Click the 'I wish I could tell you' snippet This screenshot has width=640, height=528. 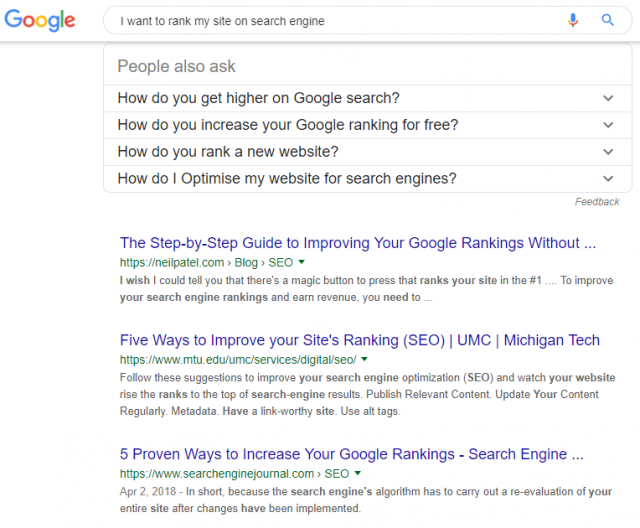[x=366, y=289]
